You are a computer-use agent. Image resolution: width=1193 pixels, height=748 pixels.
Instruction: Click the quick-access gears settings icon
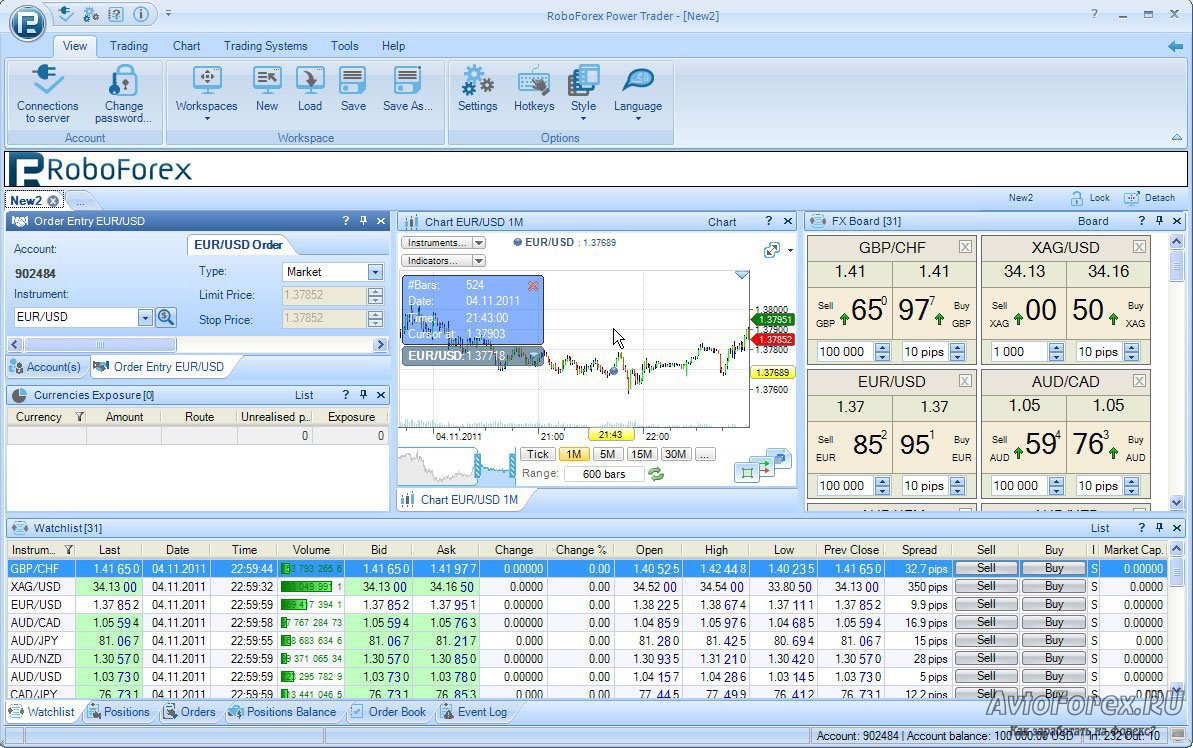(x=91, y=14)
